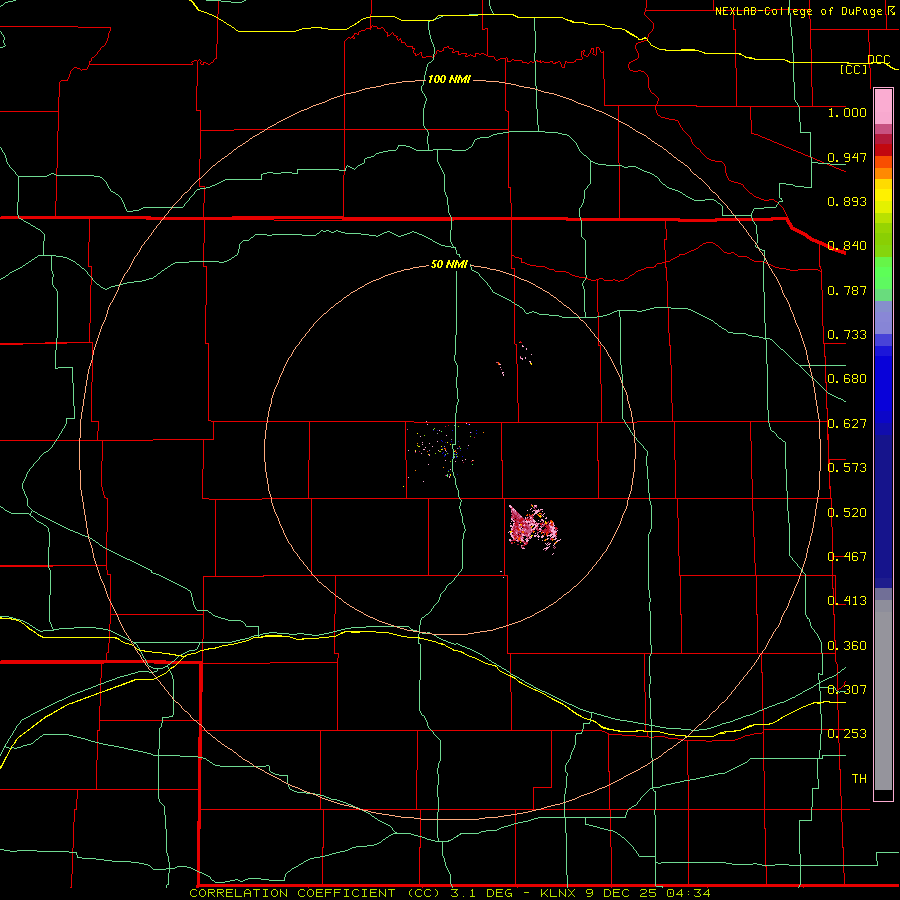
Task: Click the 0.733 scale value
Action: [847, 335]
